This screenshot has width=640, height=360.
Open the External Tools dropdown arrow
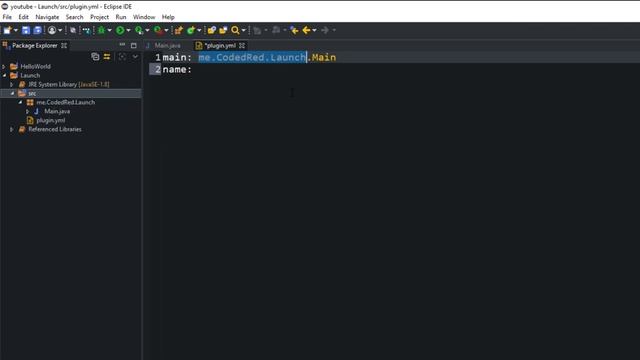[x=166, y=30]
